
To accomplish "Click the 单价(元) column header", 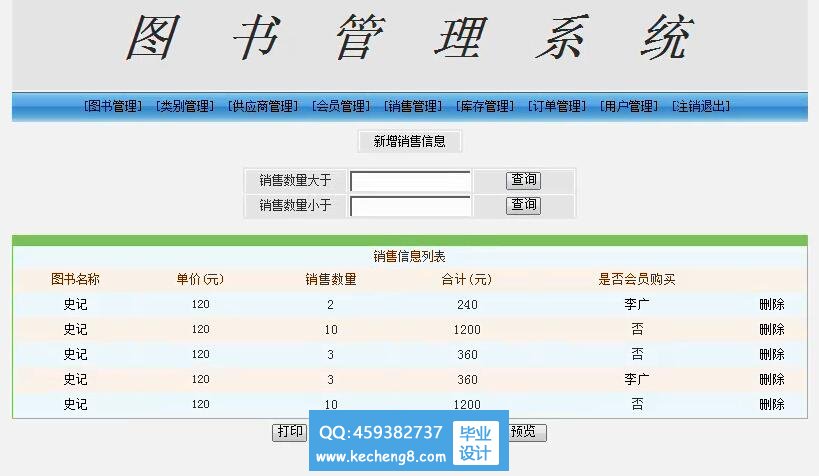I will point(200,280).
